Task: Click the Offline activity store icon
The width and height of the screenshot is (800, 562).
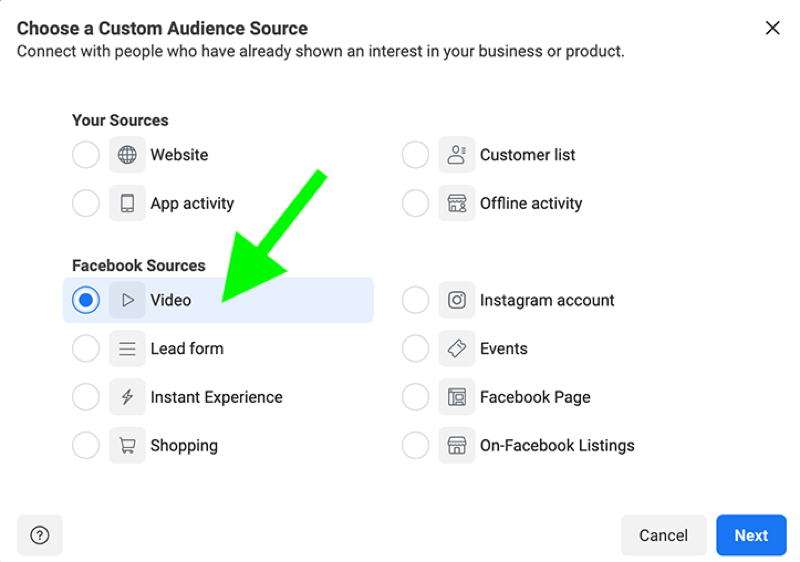Action: coord(457,203)
